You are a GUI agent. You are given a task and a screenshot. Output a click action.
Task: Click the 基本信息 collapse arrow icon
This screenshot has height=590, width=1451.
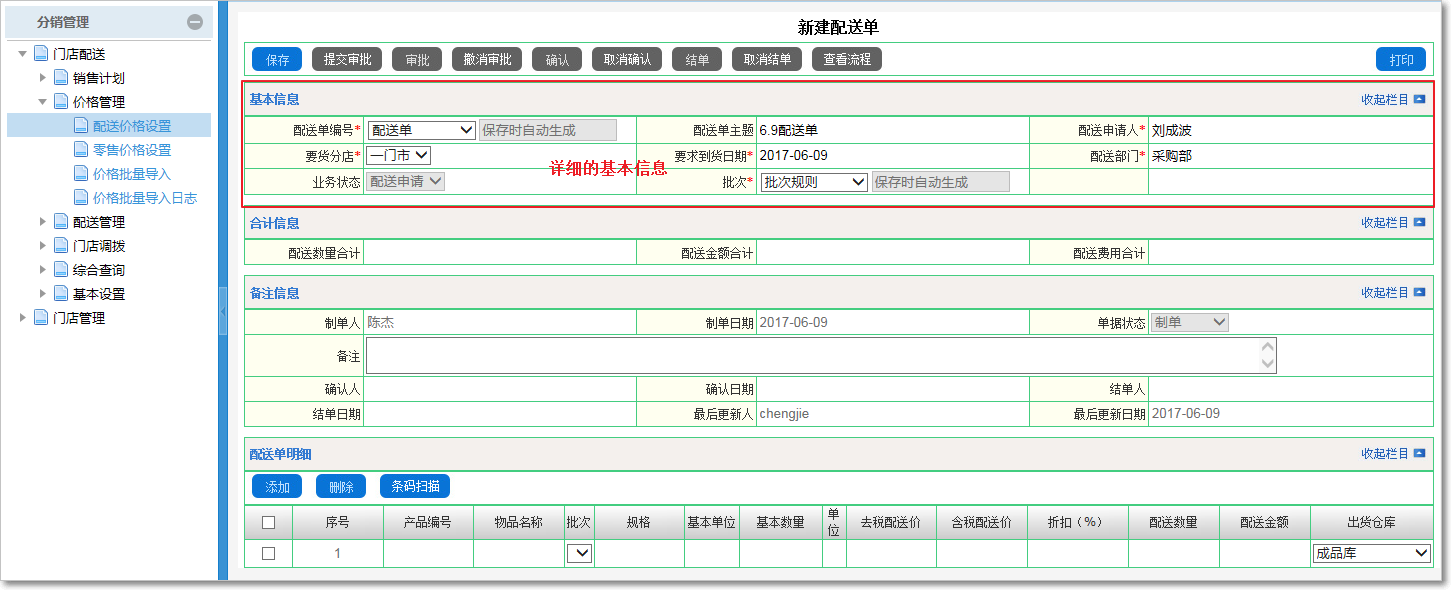[1419, 100]
